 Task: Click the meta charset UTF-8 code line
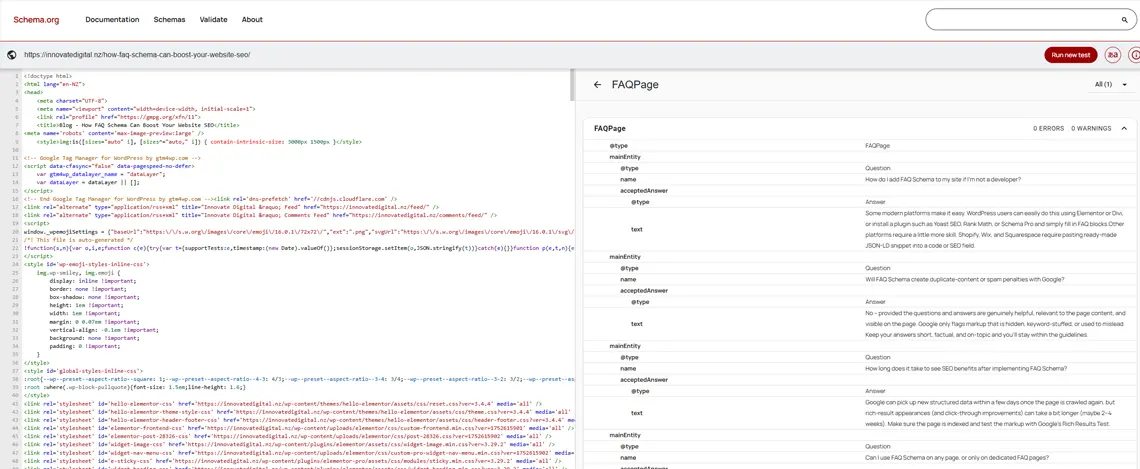pos(71,100)
